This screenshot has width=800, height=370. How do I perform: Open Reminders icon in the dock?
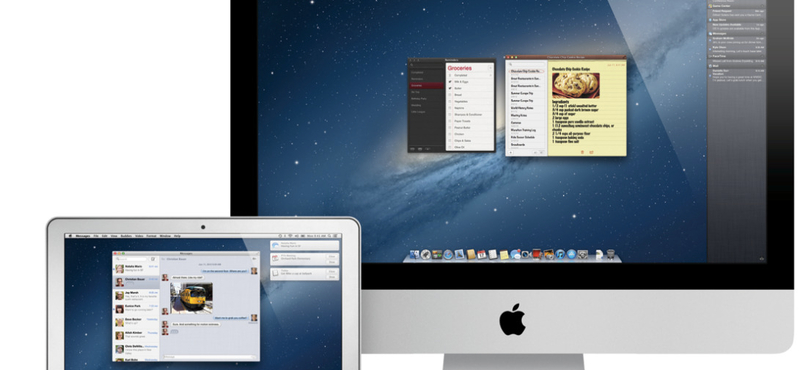(x=493, y=254)
